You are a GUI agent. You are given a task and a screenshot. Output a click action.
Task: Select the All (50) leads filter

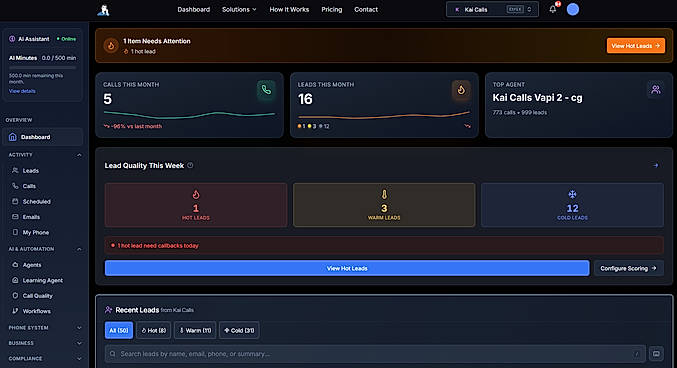pos(119,330)
